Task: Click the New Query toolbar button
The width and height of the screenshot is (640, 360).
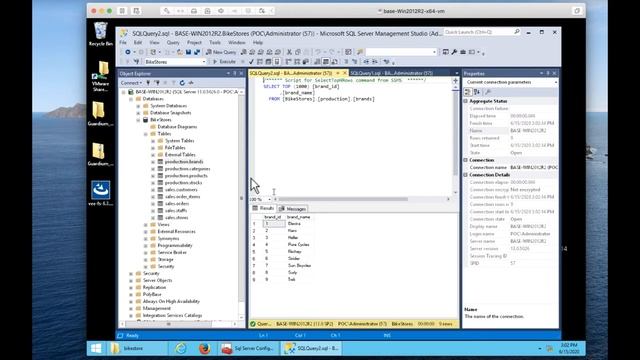Action: tap(221, 52)
